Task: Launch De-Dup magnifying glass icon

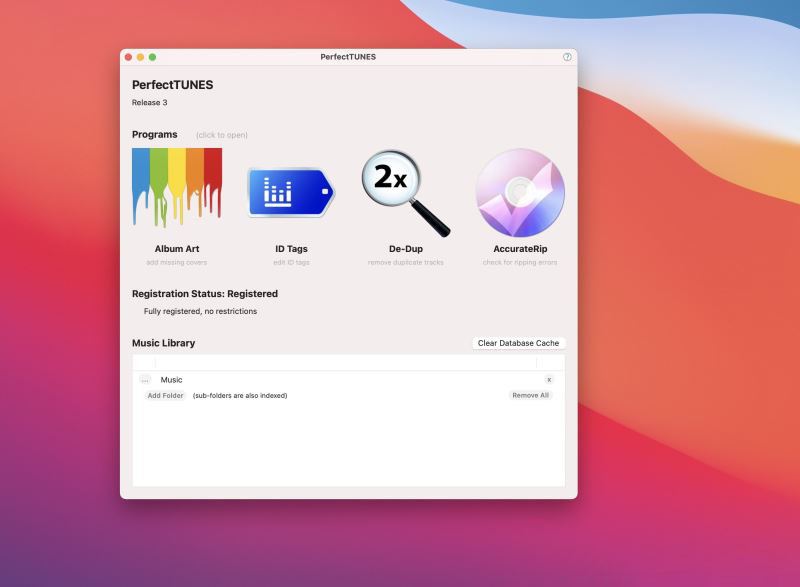Action: [x=406, y=193]
